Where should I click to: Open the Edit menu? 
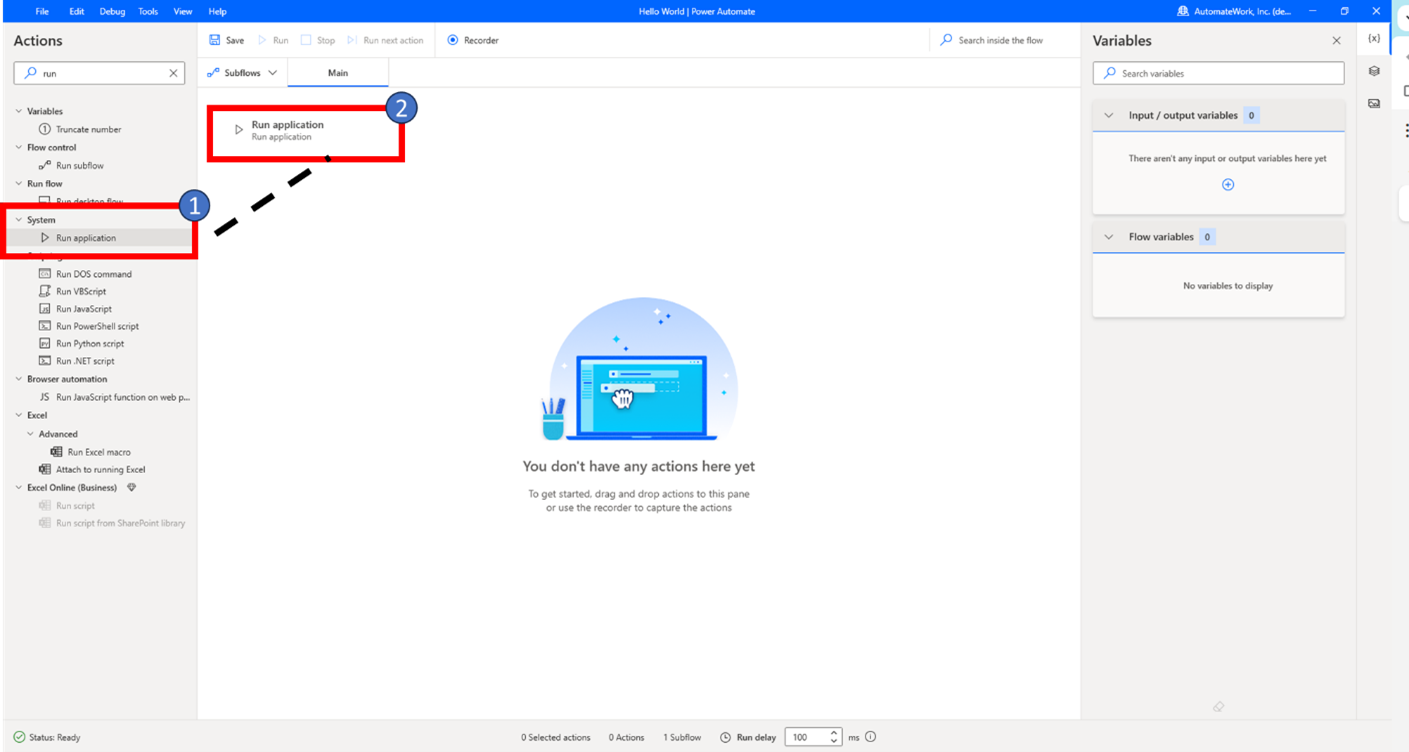(76, 11)
